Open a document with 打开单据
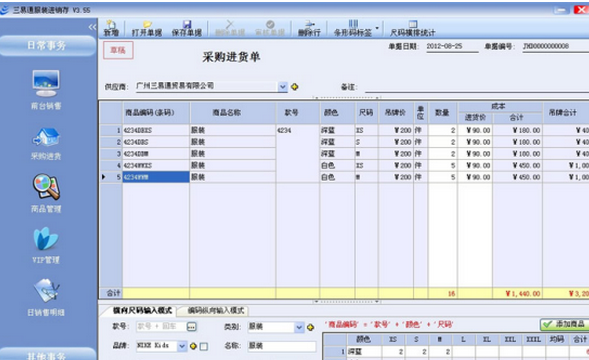 click(147, 28)
